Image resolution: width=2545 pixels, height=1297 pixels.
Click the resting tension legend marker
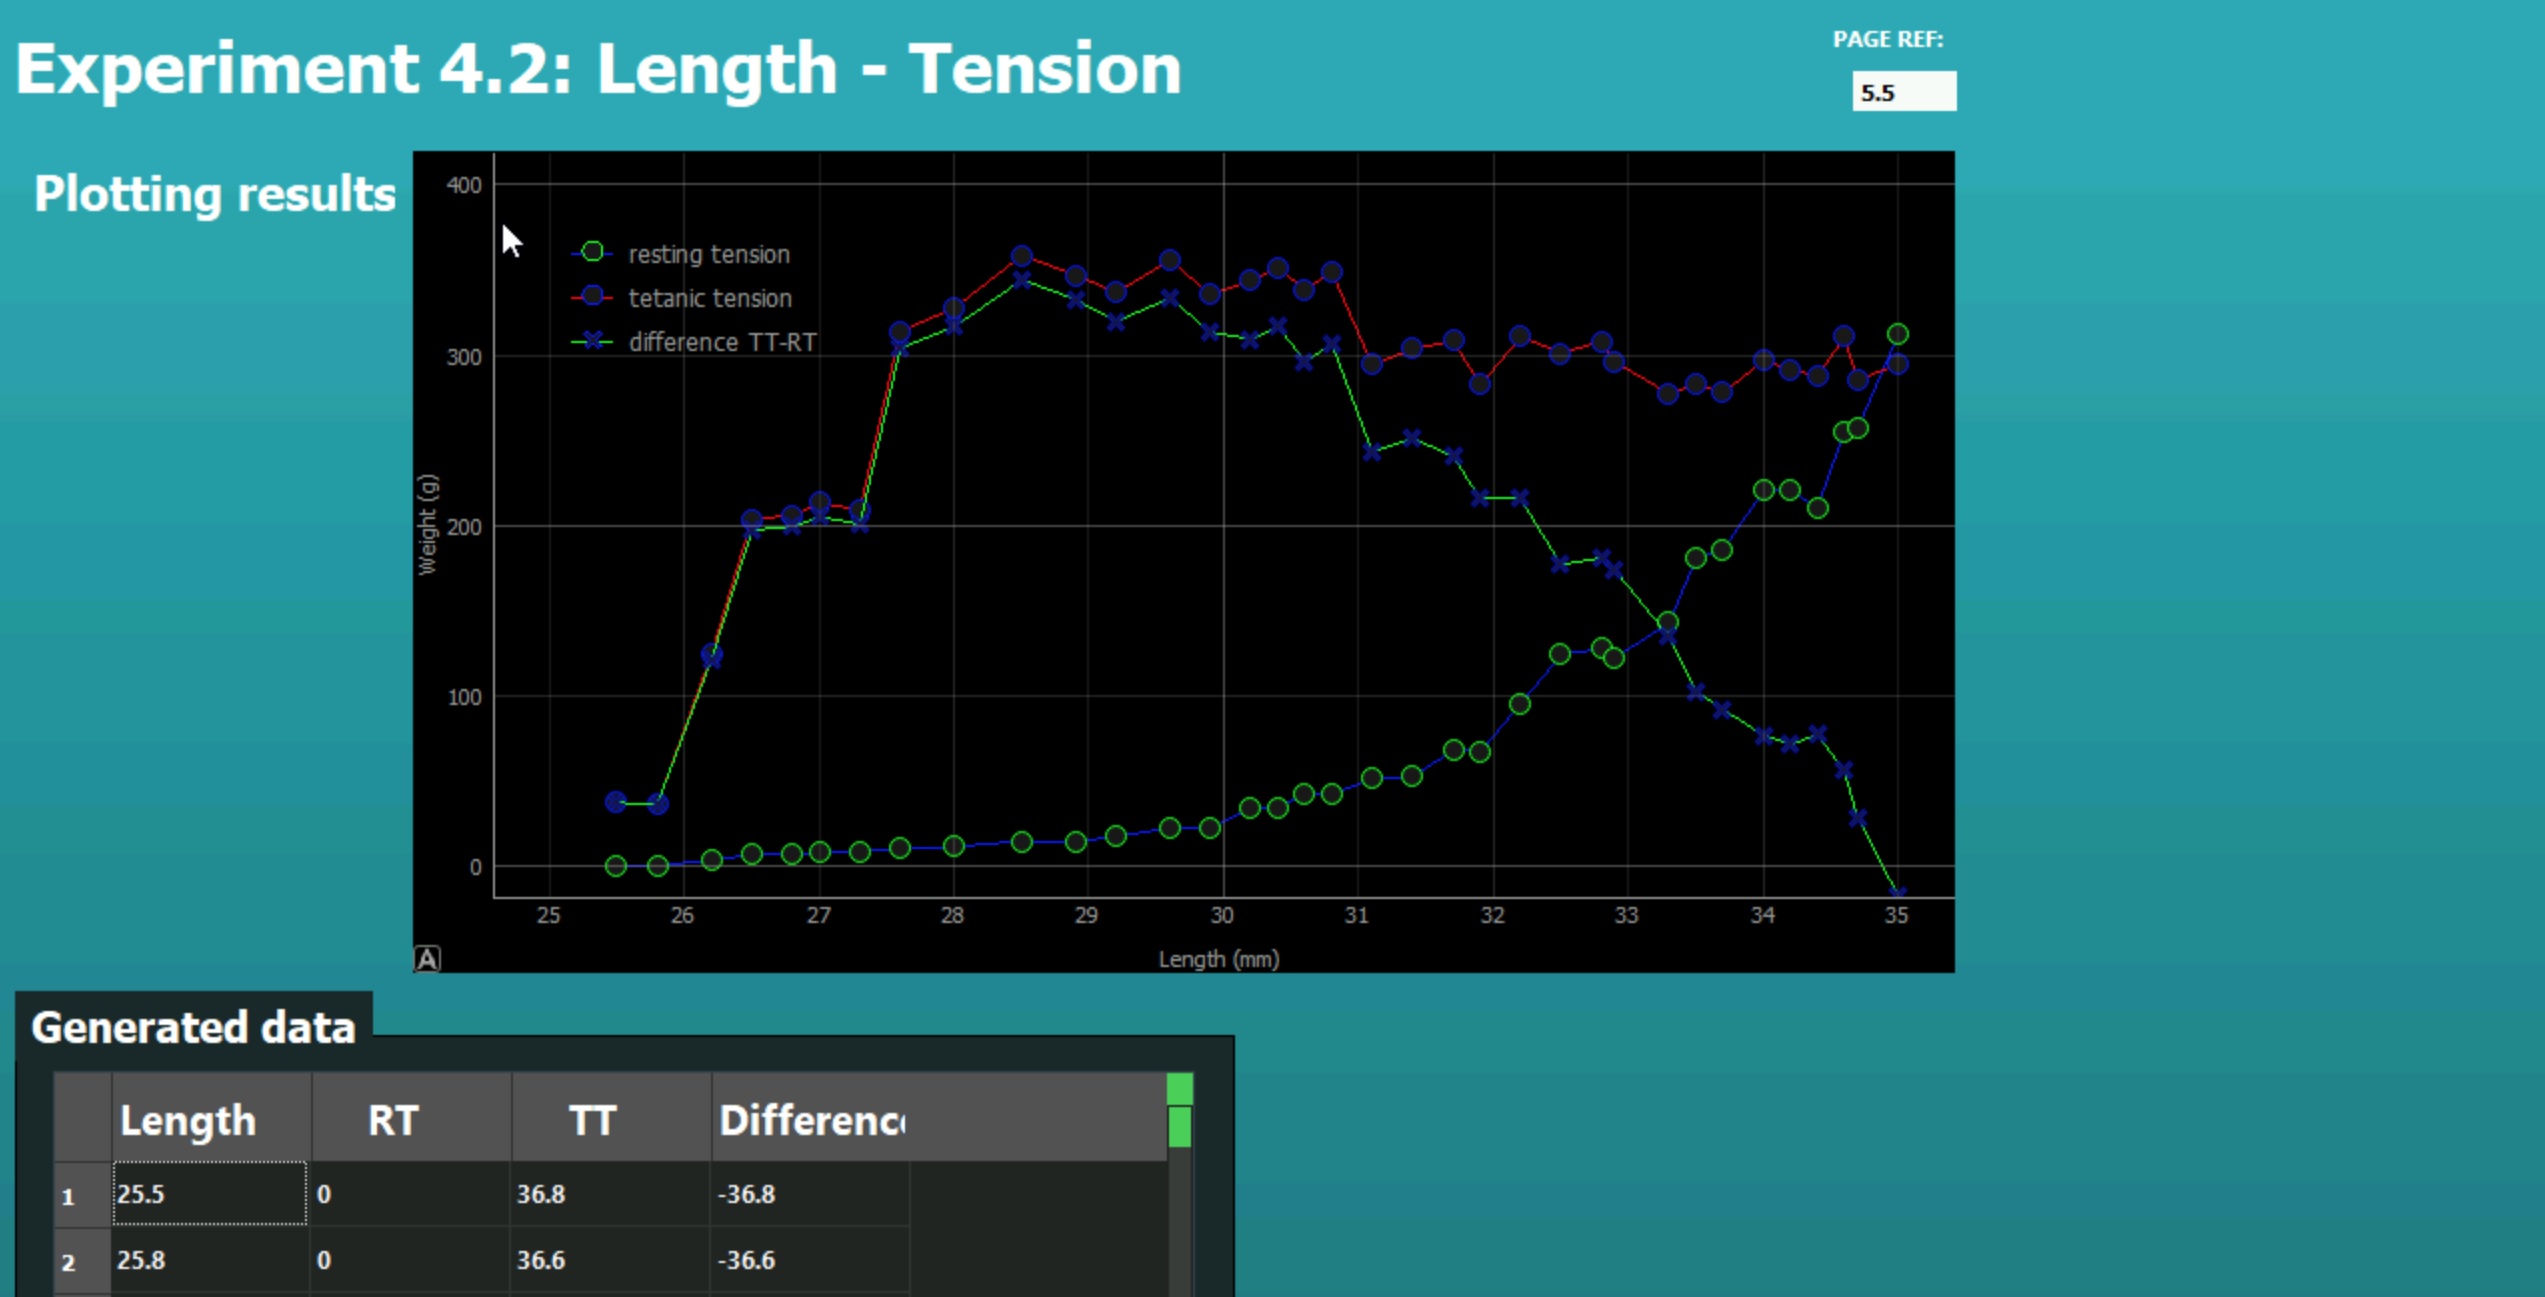coord(592,253)
